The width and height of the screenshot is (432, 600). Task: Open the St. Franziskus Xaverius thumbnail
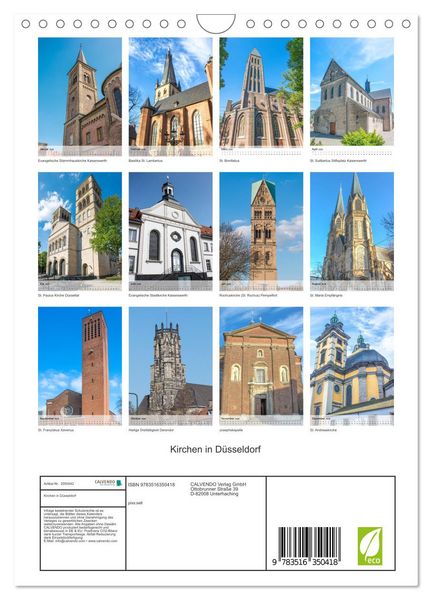(x=80, y=366)
